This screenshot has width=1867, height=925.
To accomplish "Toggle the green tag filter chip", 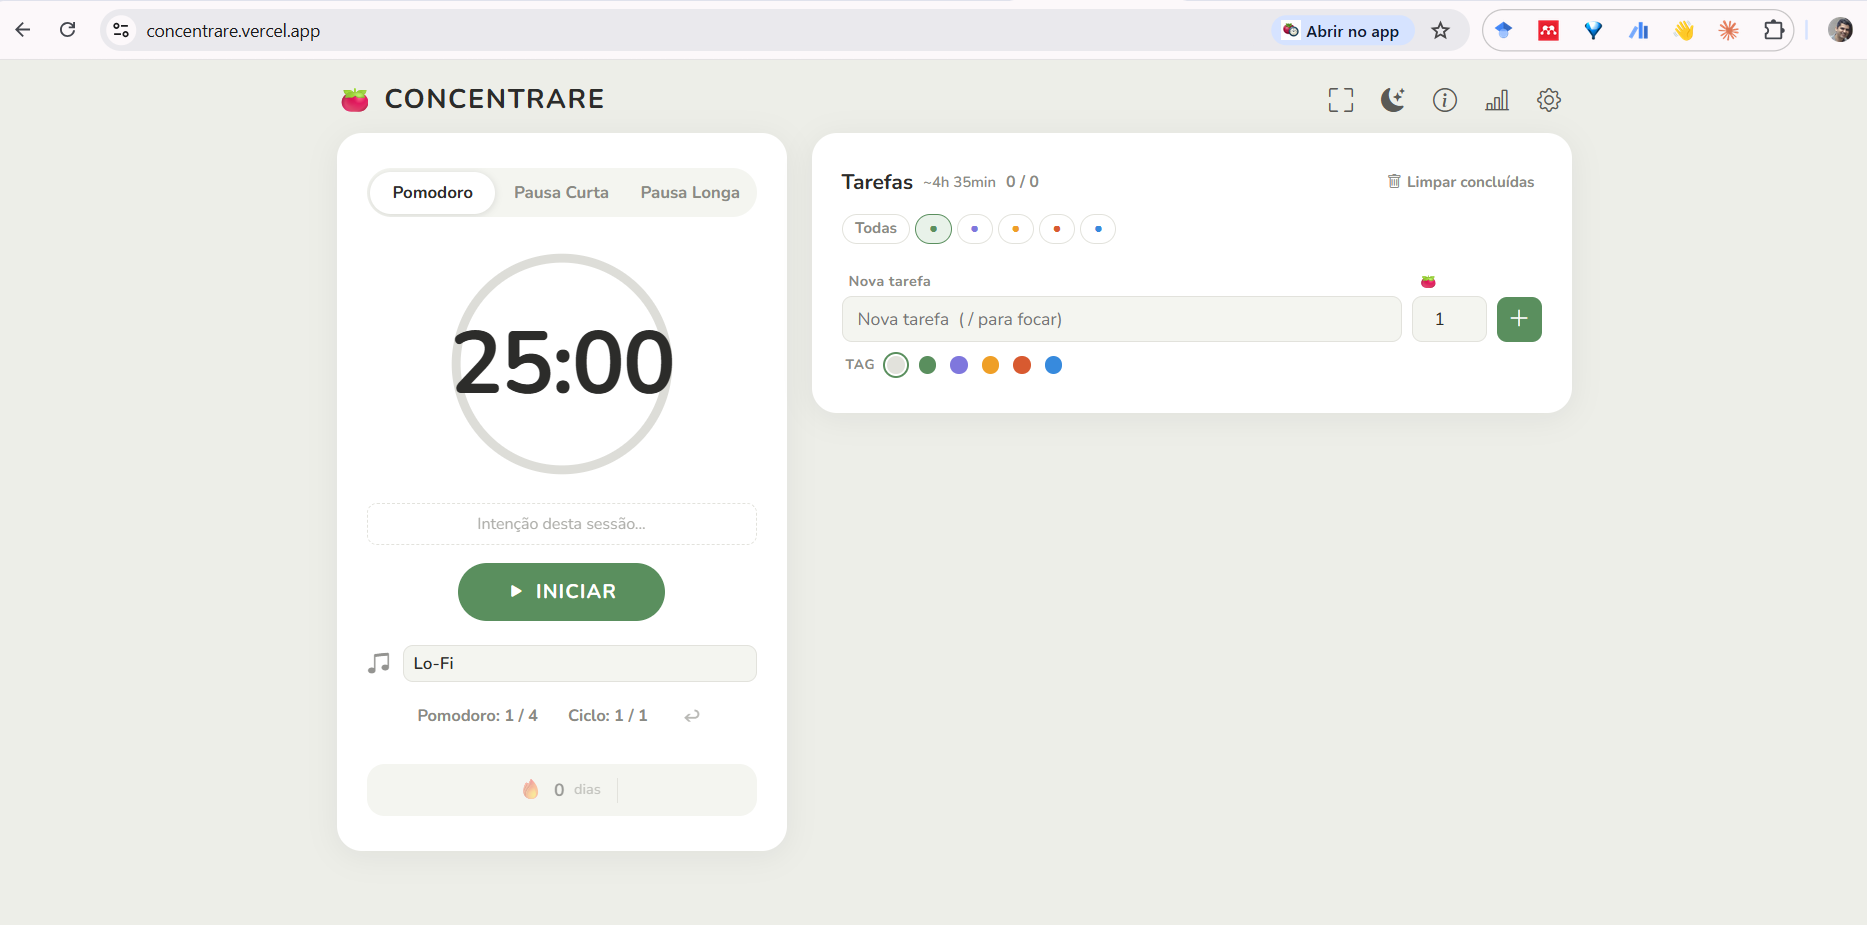I will tap(933, 229).
